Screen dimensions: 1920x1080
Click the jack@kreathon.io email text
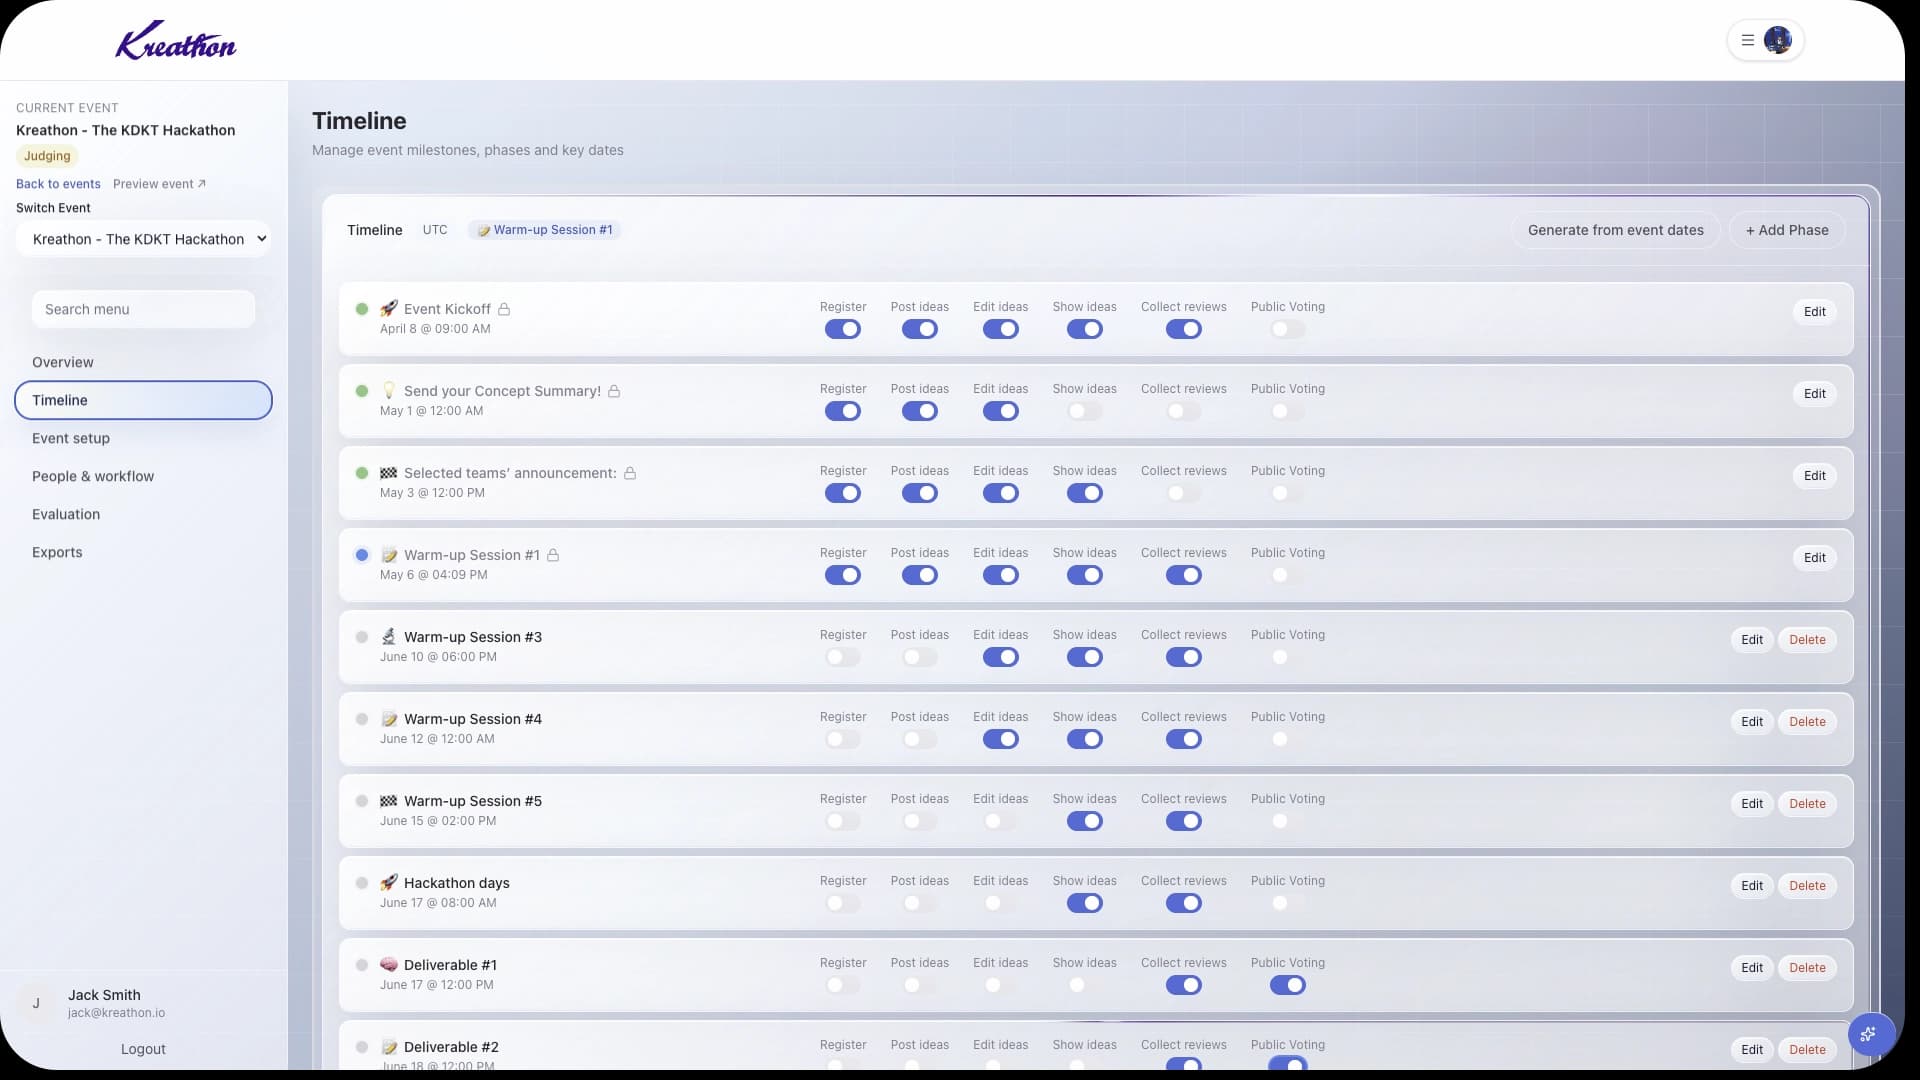pos(116,1013)
